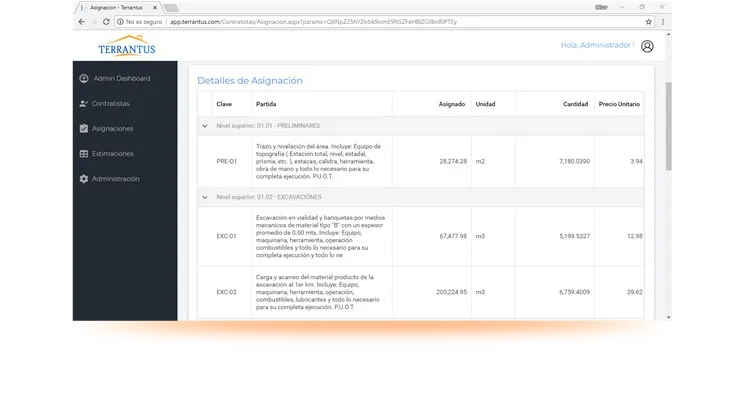Click unit price 29.62
Viewport: 743px width, 404px height.
[x=635, y=292]
